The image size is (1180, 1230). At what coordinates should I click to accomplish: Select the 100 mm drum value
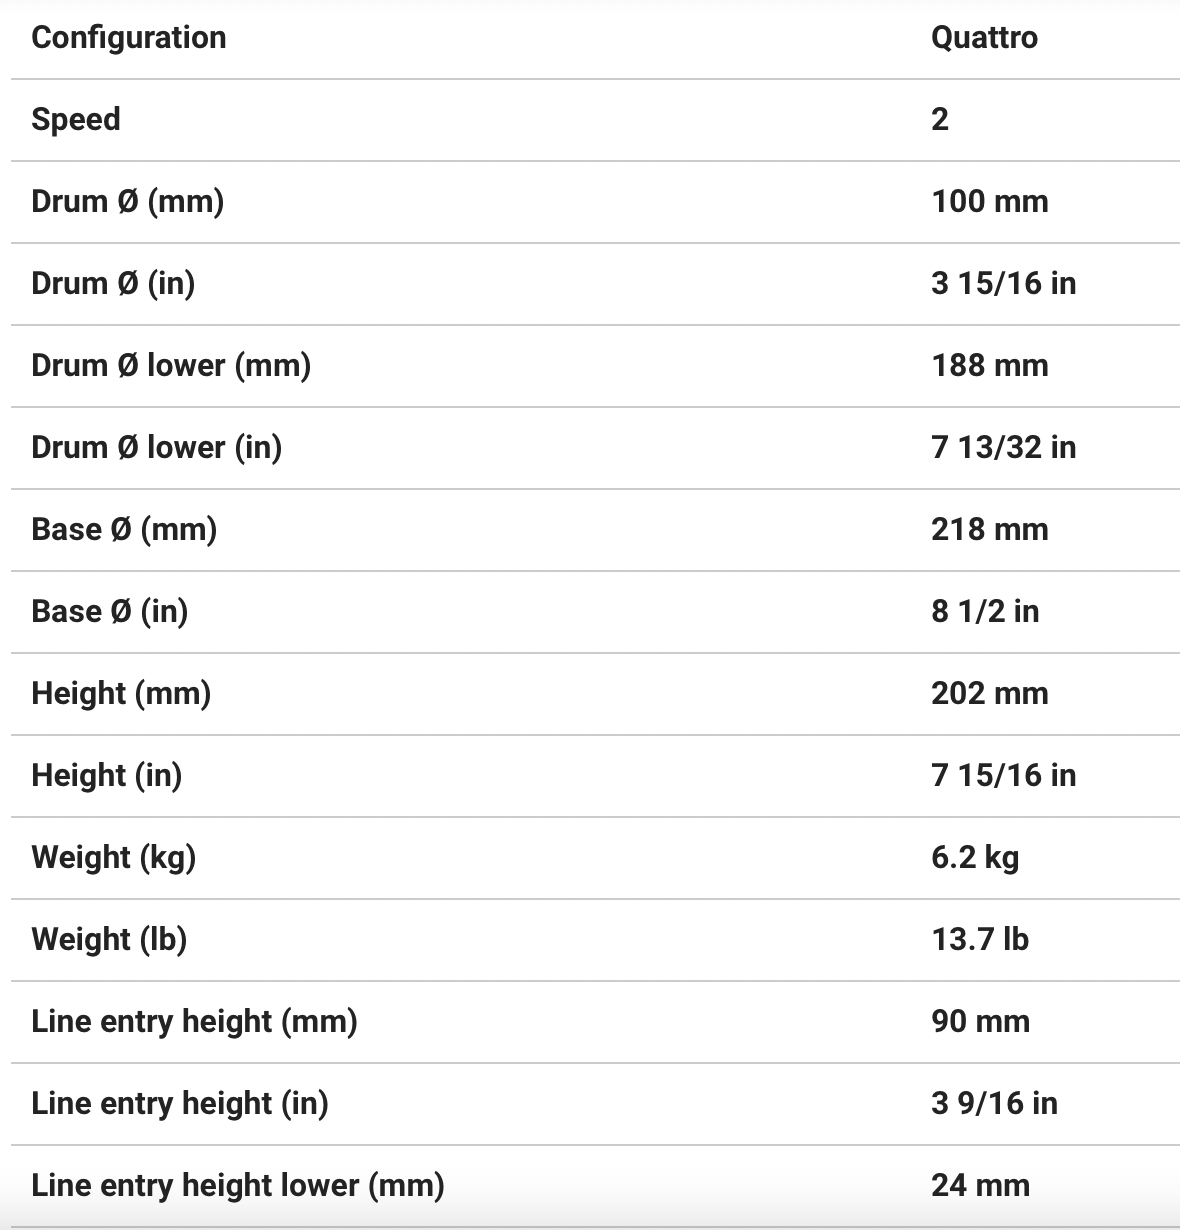(989, 202)
